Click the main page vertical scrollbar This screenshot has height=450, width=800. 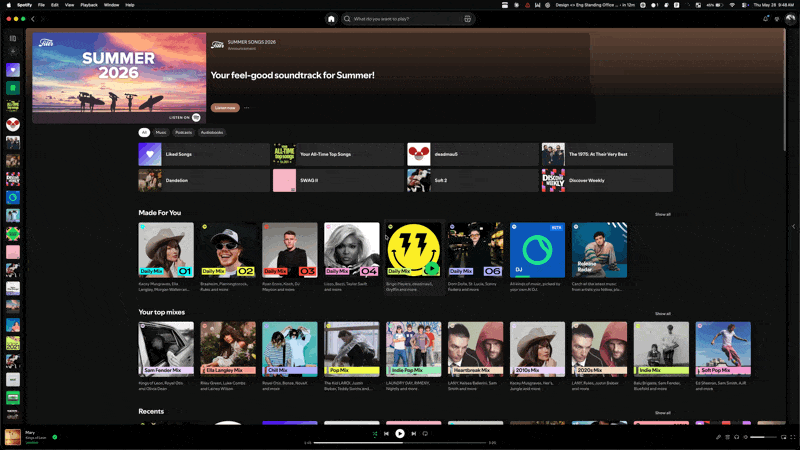(785, 89)
